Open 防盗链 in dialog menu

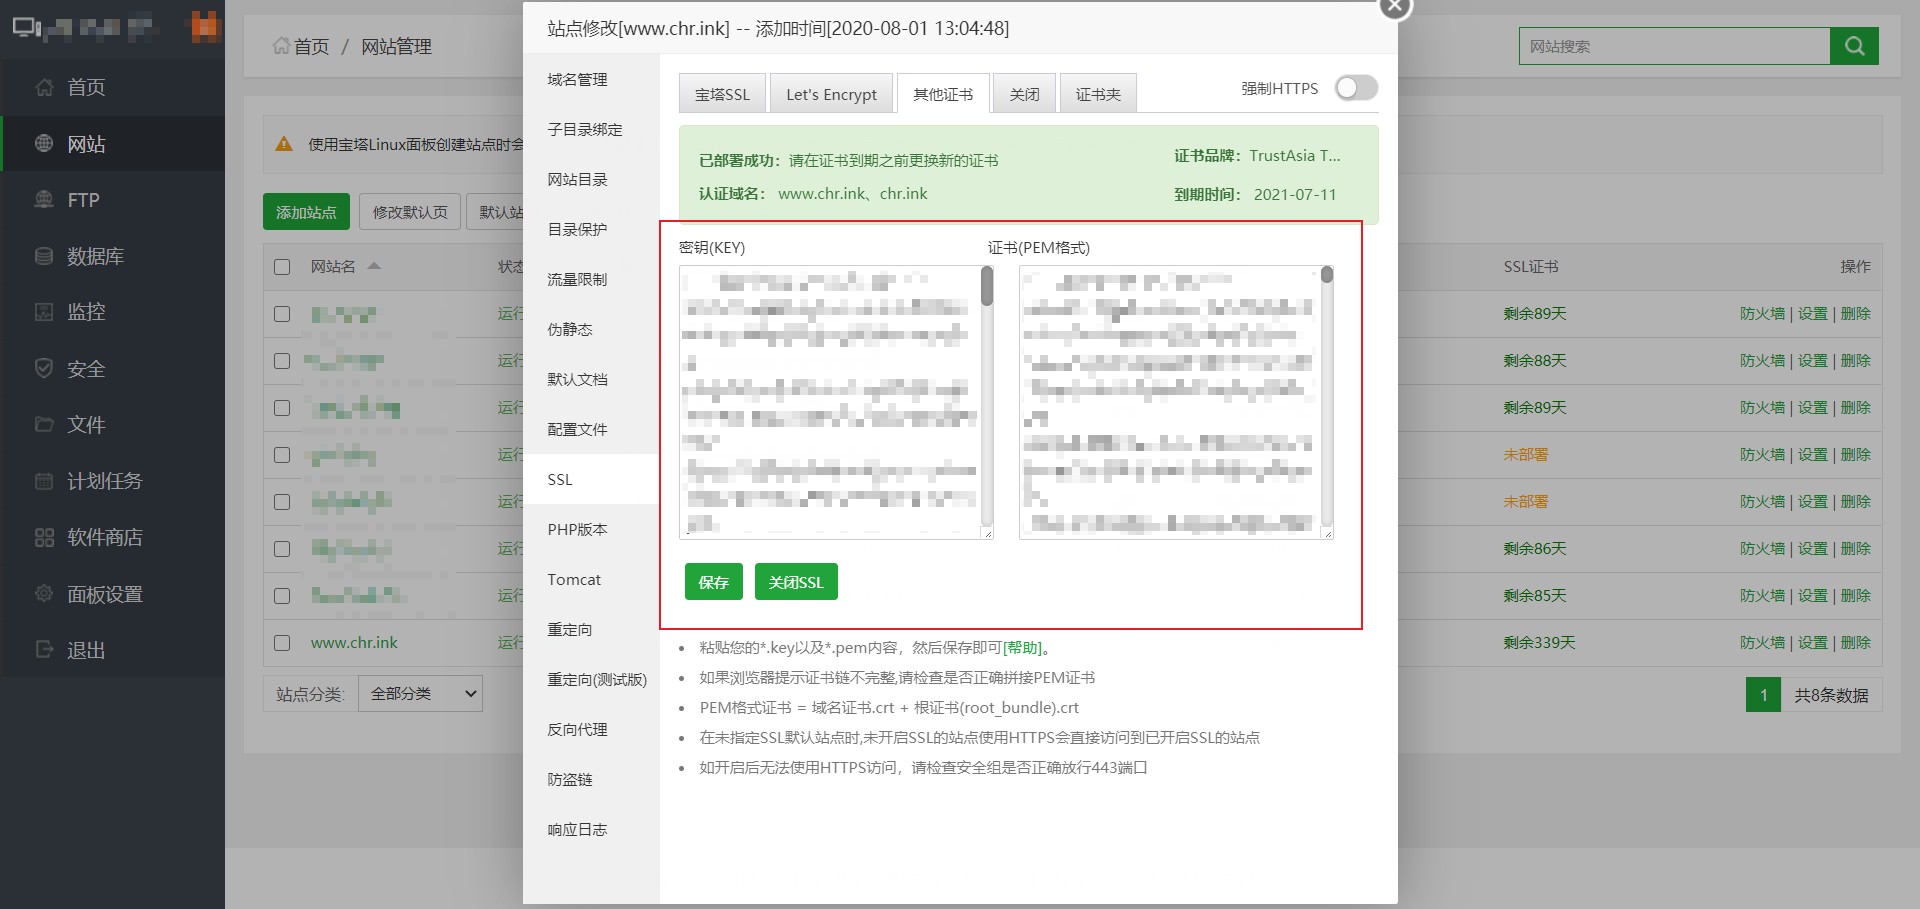591,779
